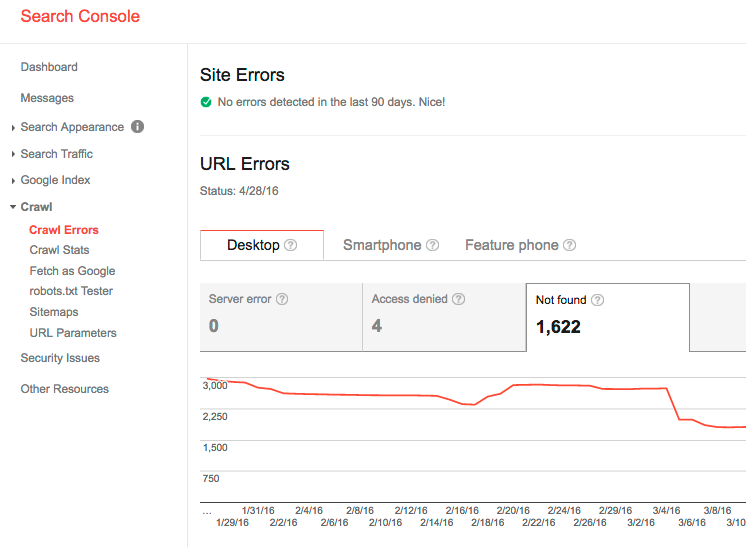The height and width of the screenshot is (547, 746).
Task: Click the 1,500 axis label
Action: tap(215, 448)
